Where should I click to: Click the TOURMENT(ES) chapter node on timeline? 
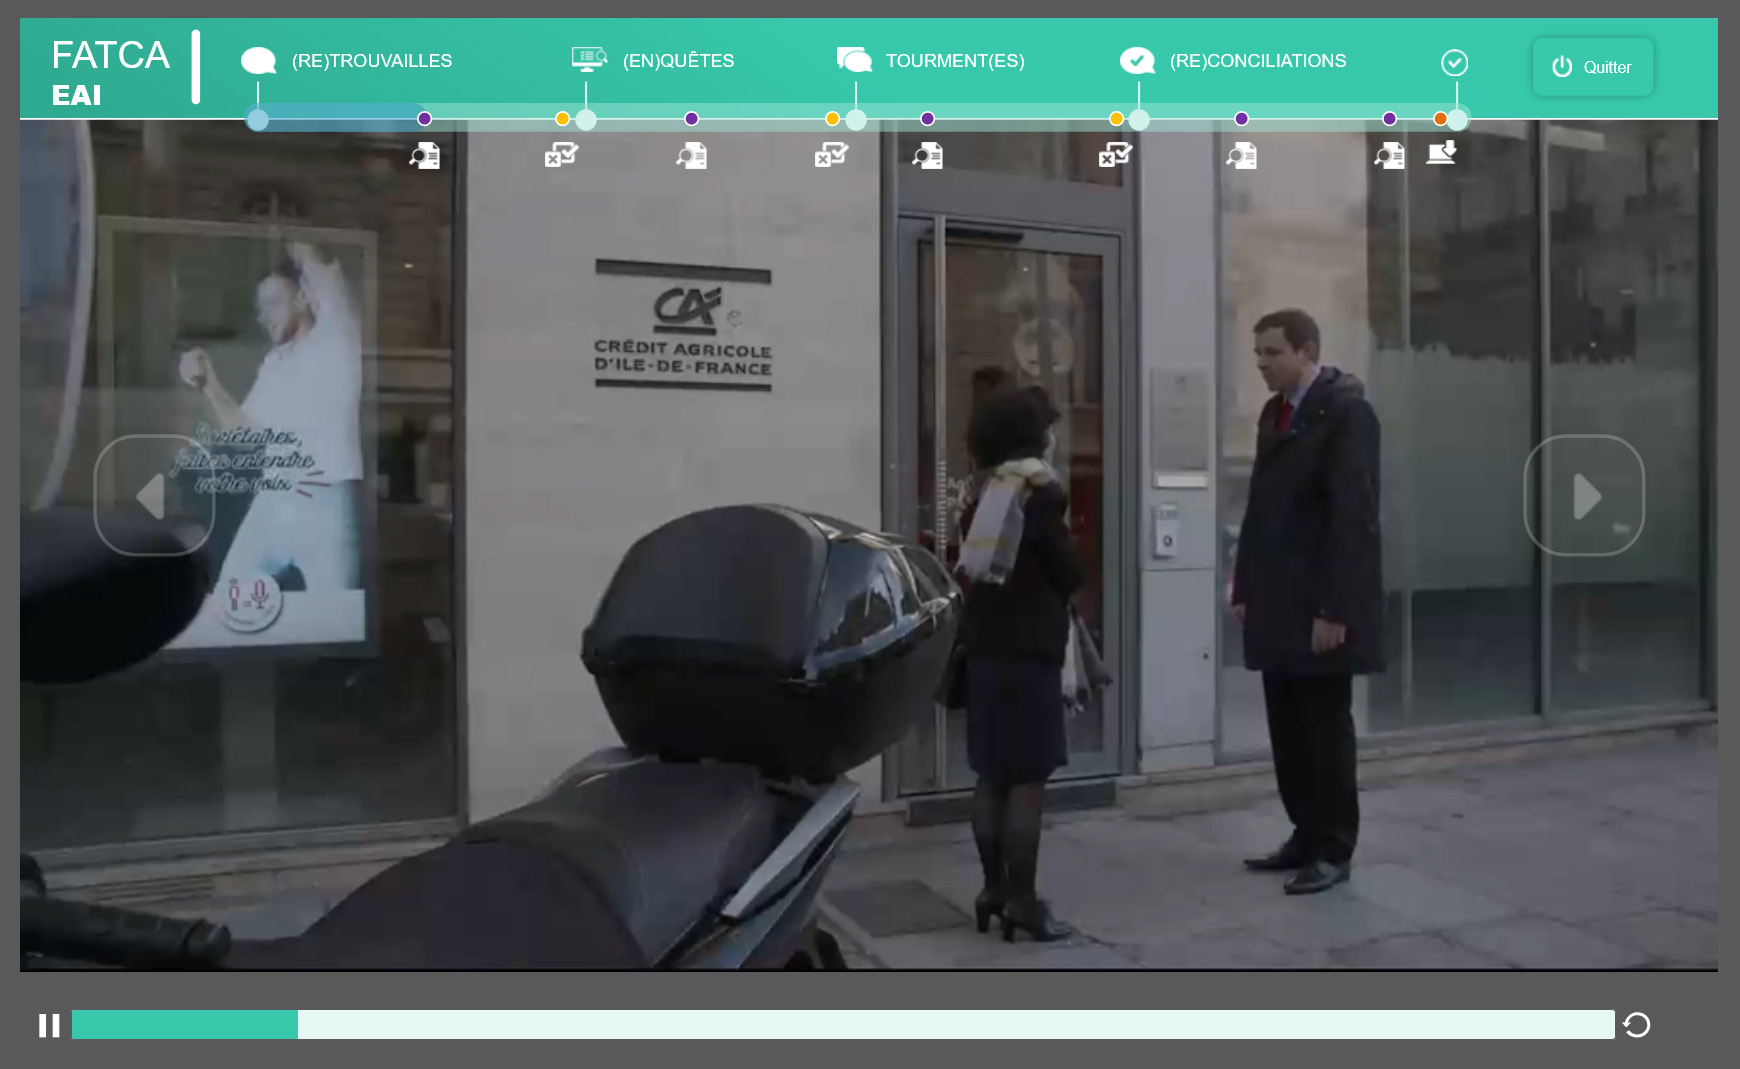pyautogui.click(x=856, y=120)
